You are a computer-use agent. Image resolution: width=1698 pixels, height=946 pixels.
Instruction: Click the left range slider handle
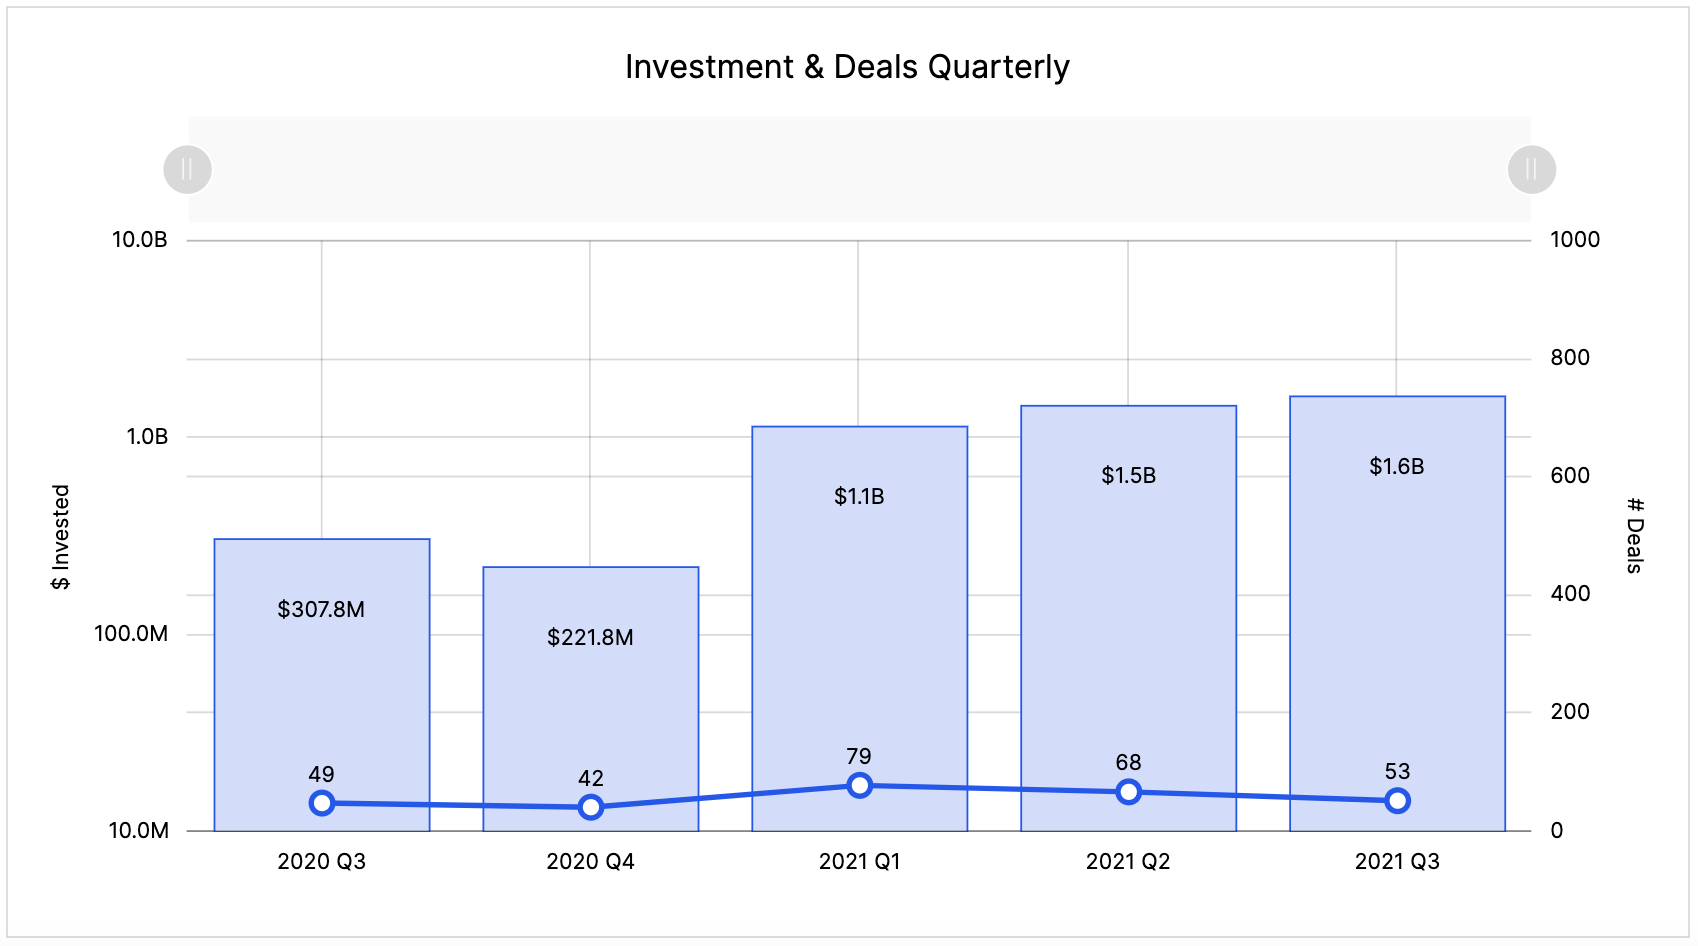tap(187, 169)
